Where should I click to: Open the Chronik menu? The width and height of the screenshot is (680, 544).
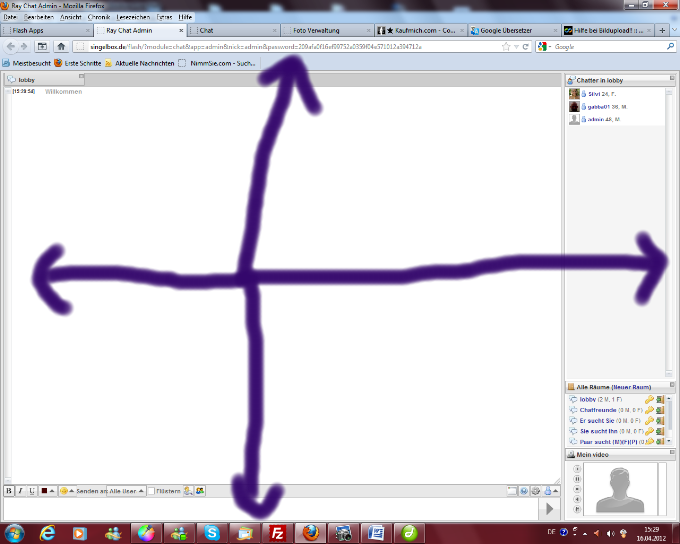[x=99, y=17]
